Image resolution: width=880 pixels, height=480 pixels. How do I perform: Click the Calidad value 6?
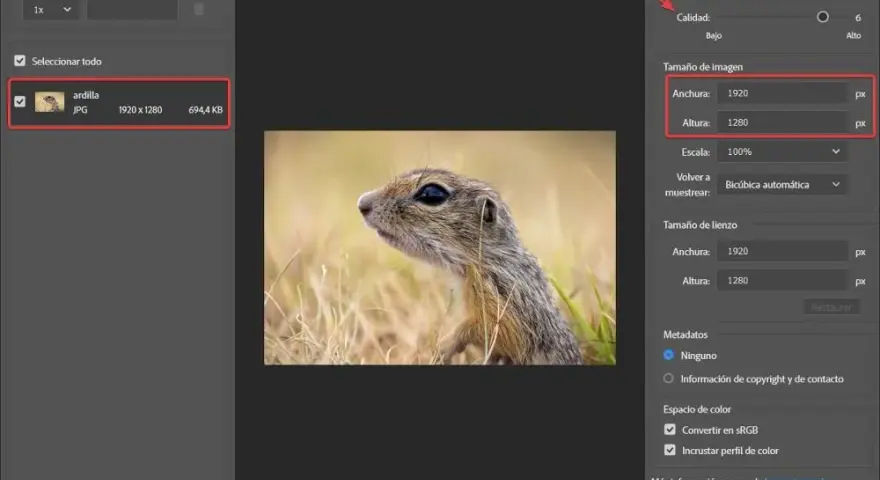pyautogui.click(x=858, y=18)
